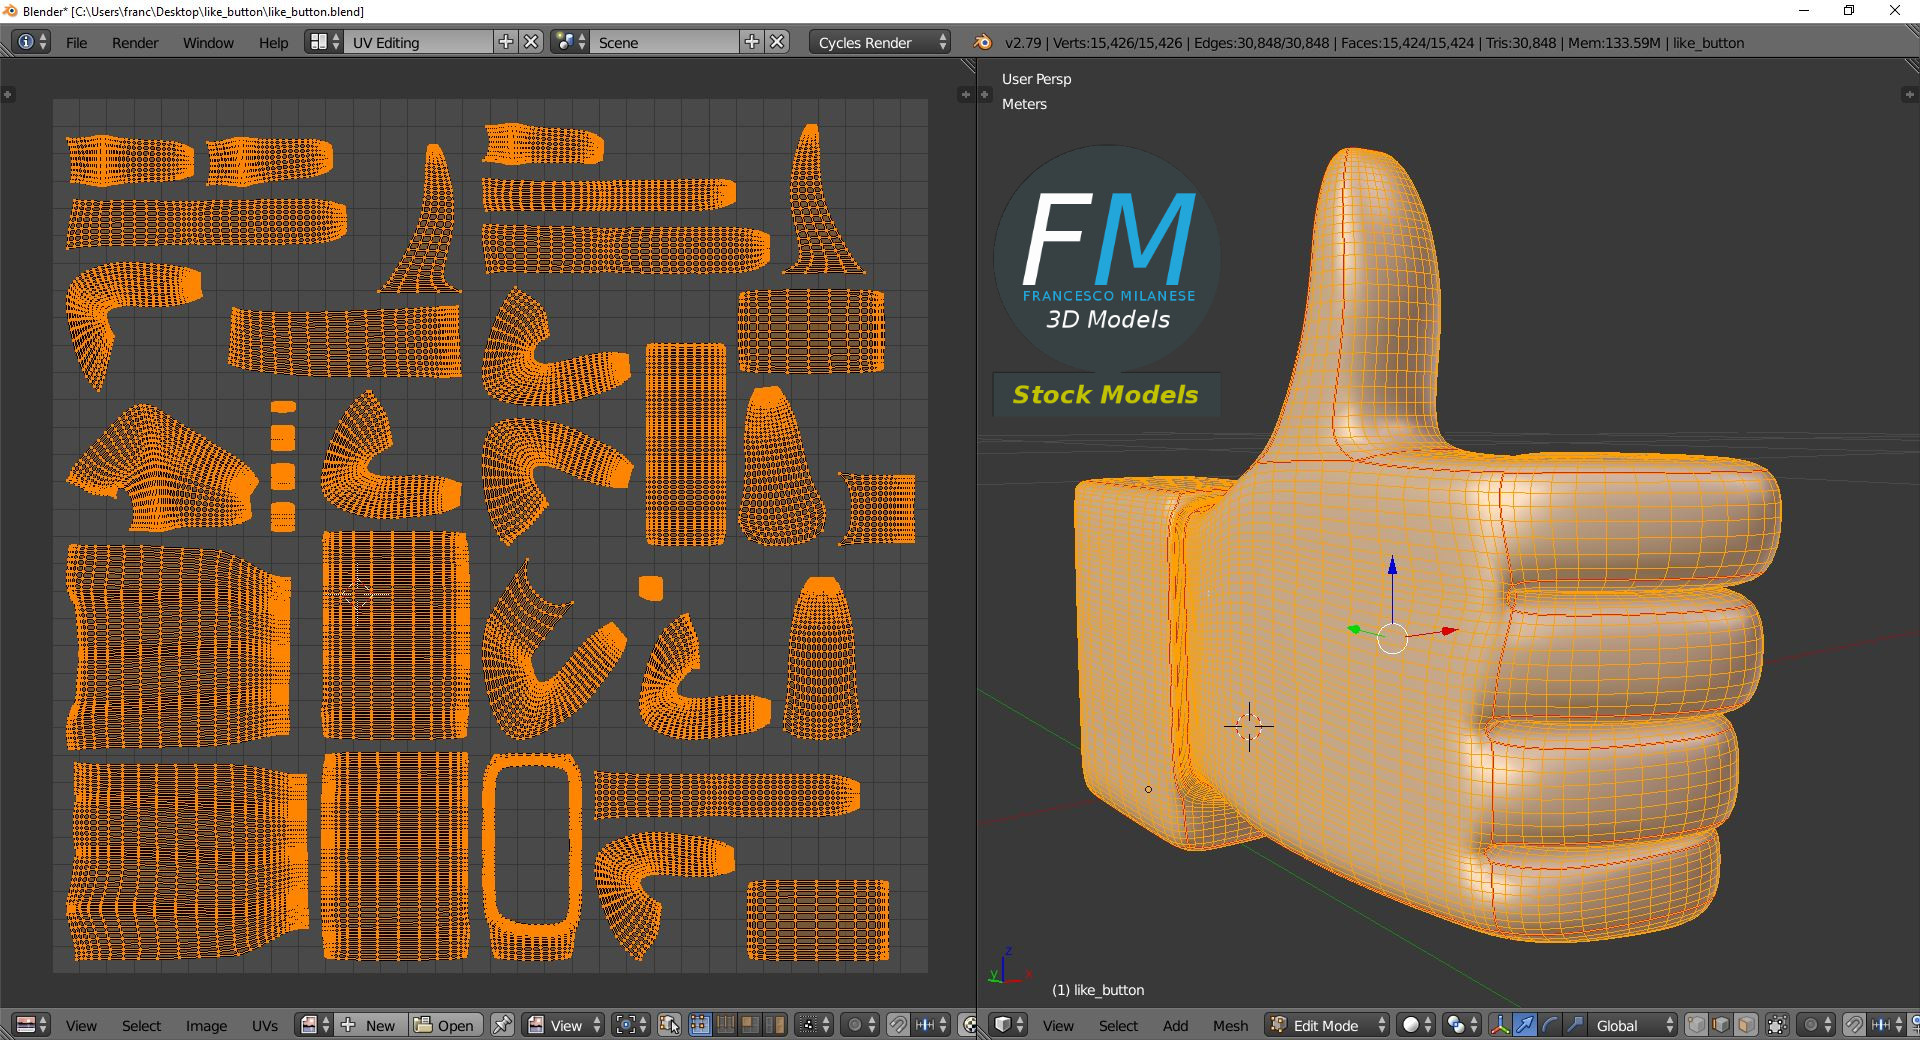
Task: Click the Open image button
Action: (445, 1025)
